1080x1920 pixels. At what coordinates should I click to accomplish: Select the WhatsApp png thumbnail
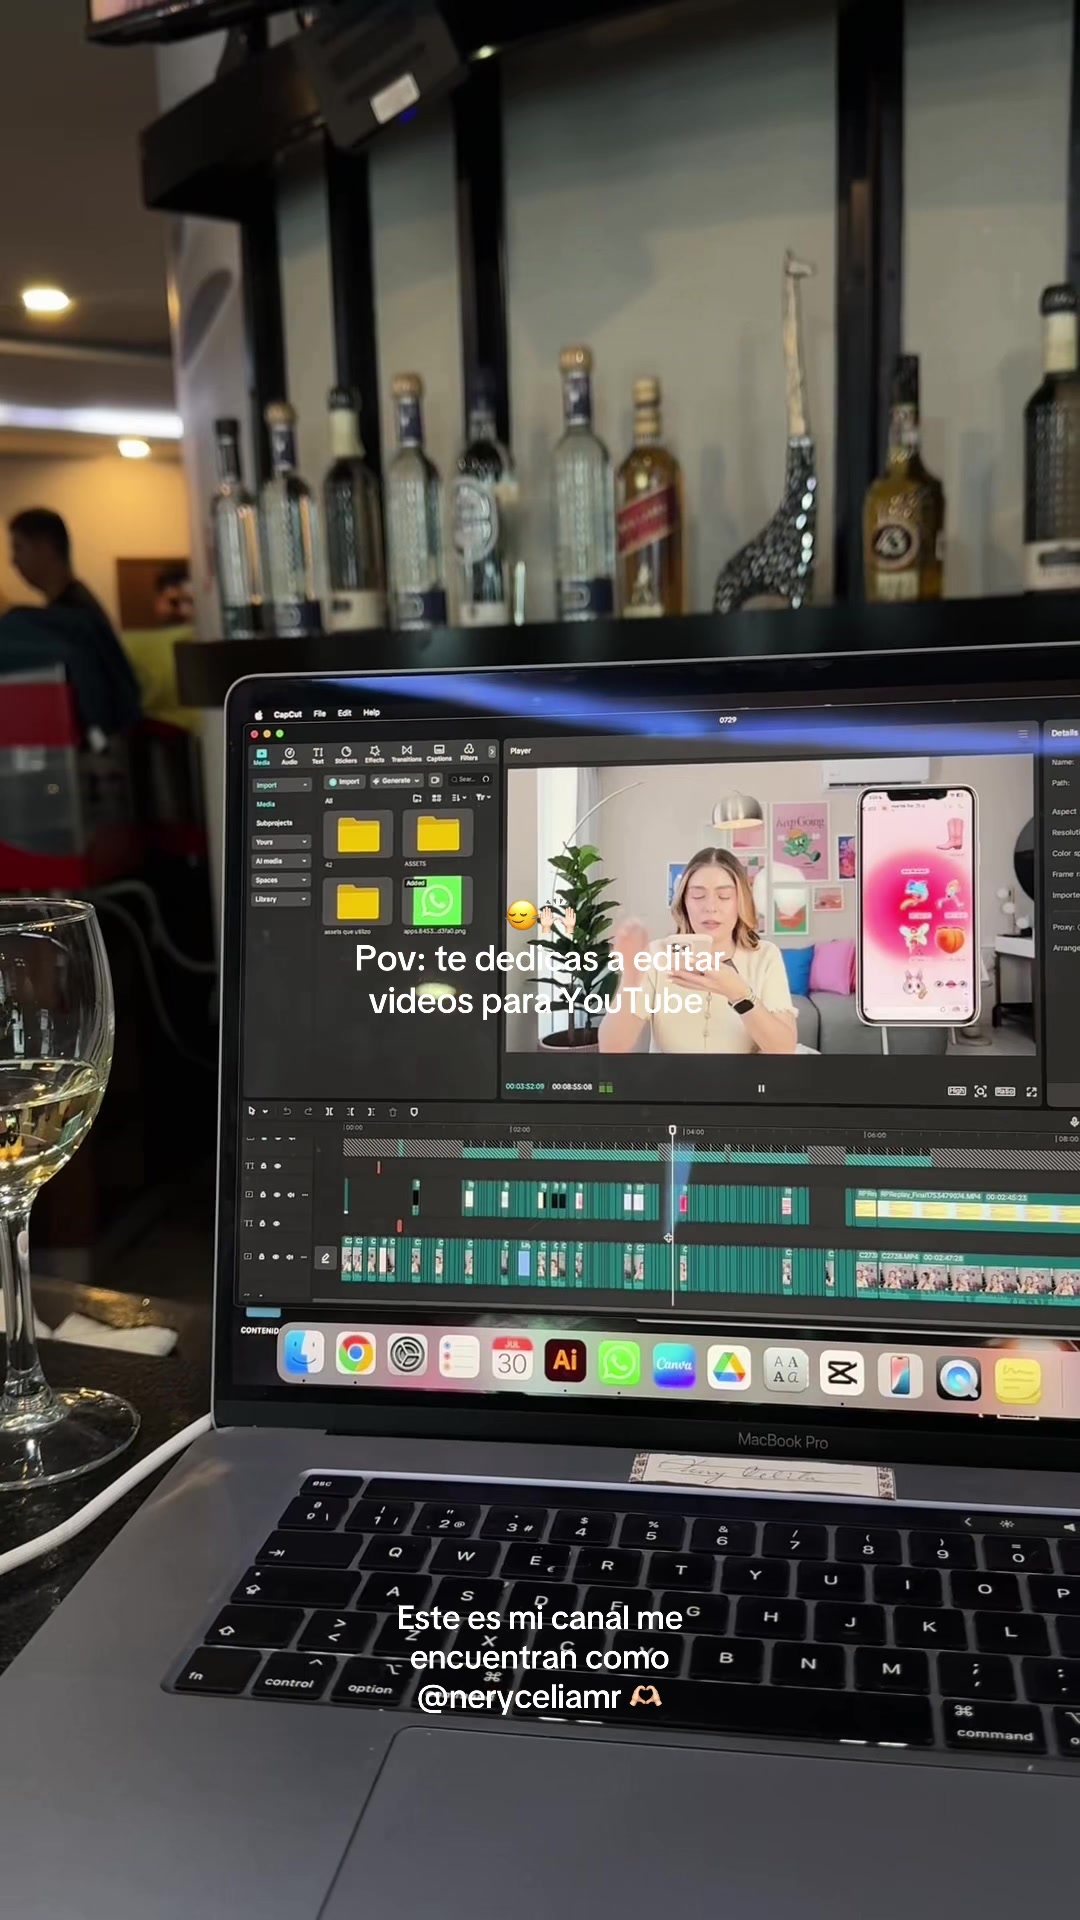pos(436,901)
